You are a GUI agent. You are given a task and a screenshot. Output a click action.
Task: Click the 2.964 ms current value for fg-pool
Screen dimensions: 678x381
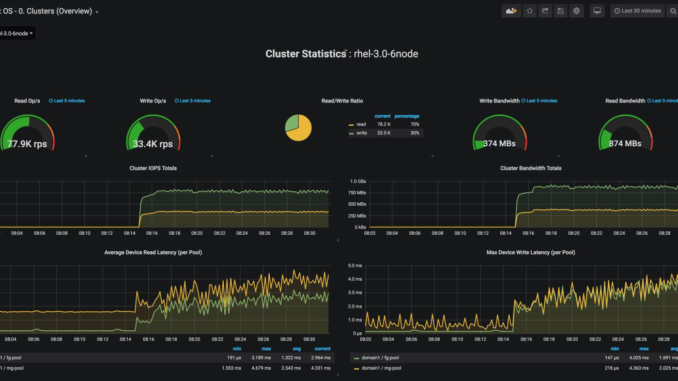pyautogui.click(x=320, y=358)
